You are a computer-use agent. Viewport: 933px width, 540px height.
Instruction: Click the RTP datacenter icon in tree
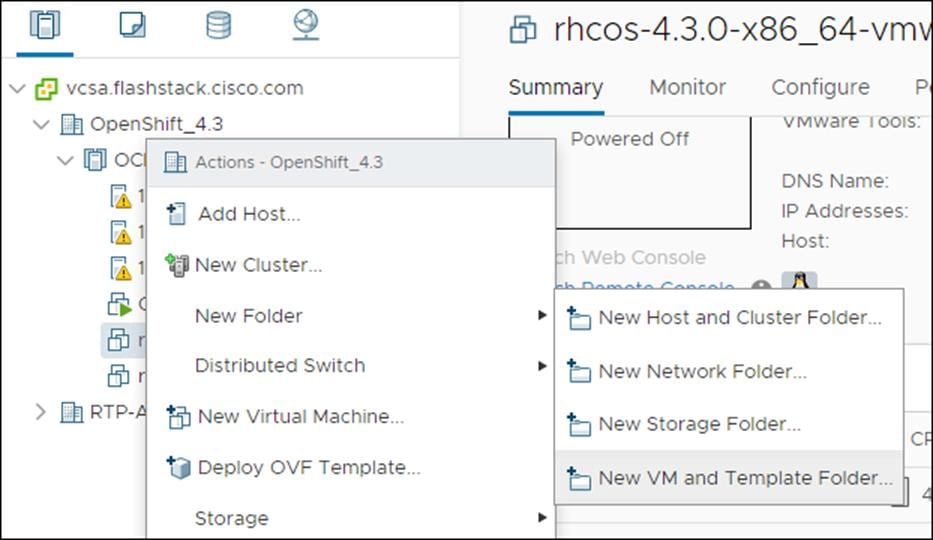[x=71, y=412]
